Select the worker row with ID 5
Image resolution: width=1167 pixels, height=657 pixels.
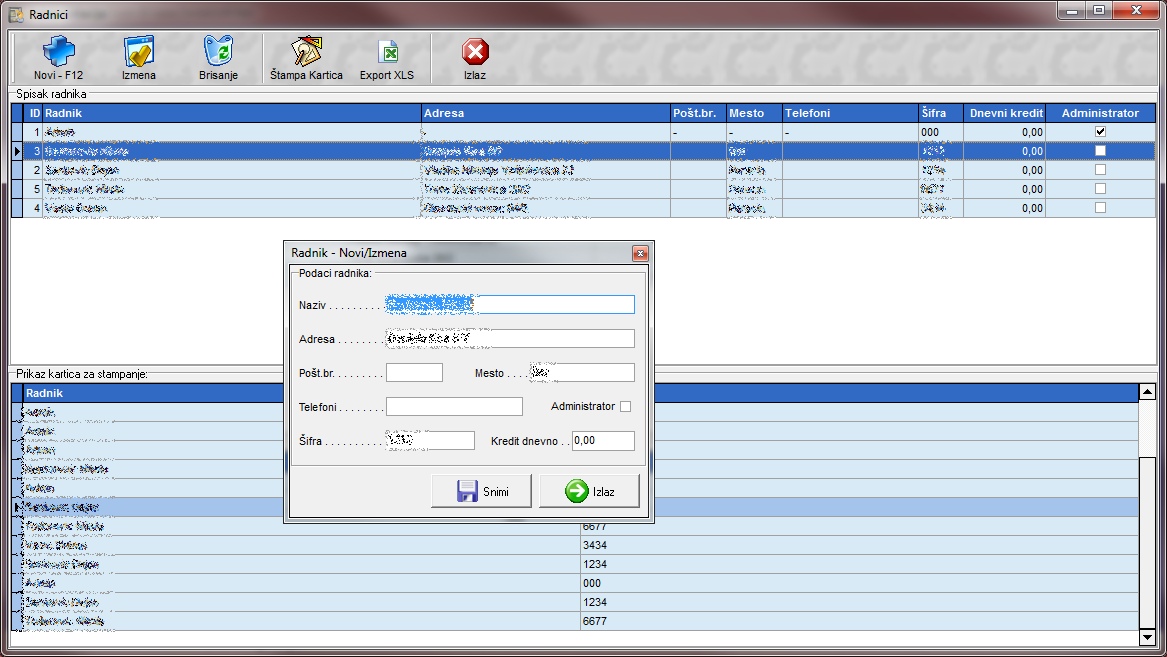584,189
